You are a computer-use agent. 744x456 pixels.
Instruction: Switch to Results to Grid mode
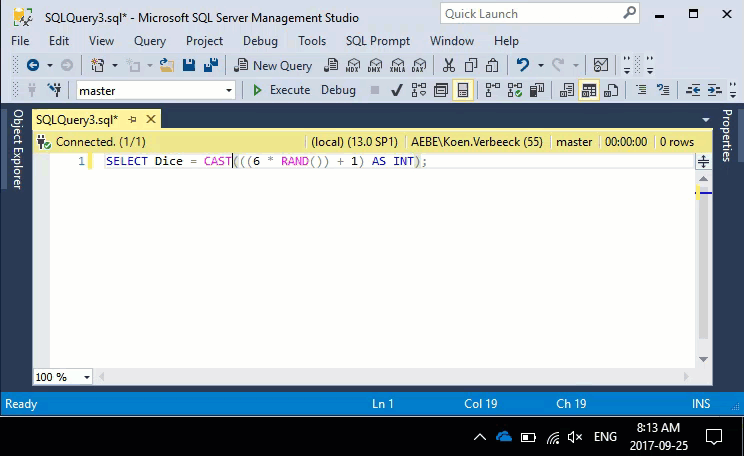589,90
